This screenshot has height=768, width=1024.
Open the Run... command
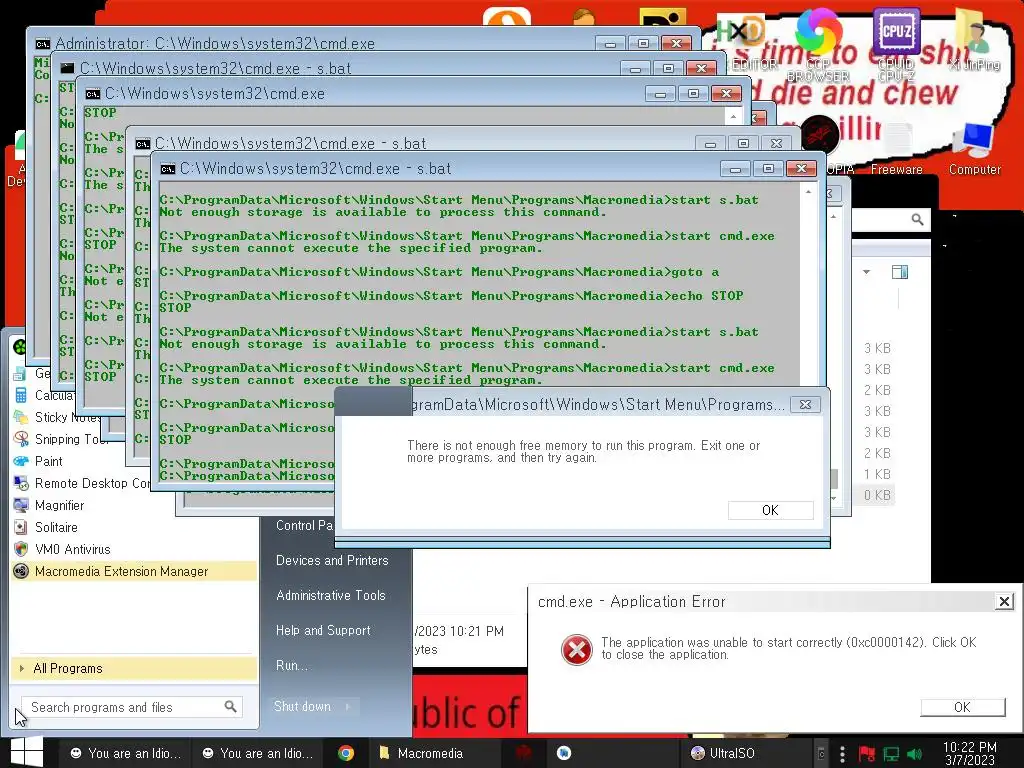click(x=291, y=665)
